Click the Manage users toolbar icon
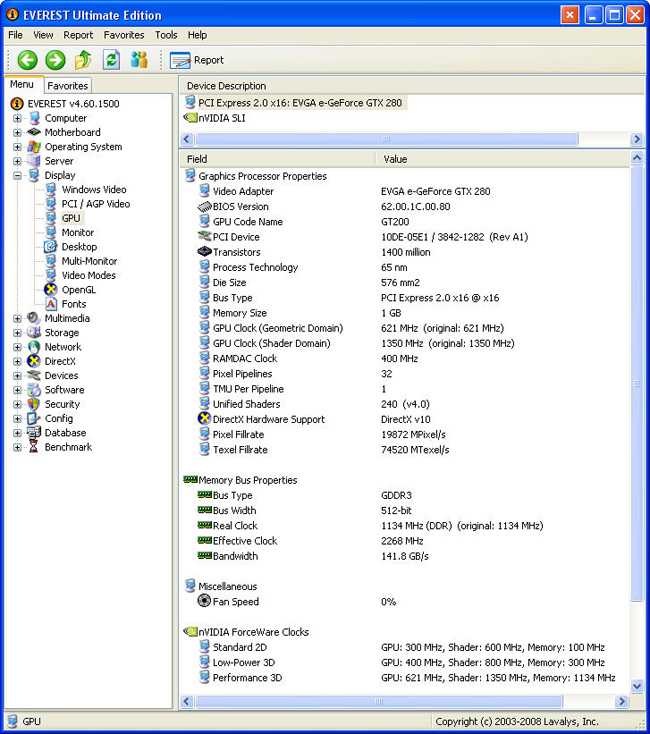 139,60
